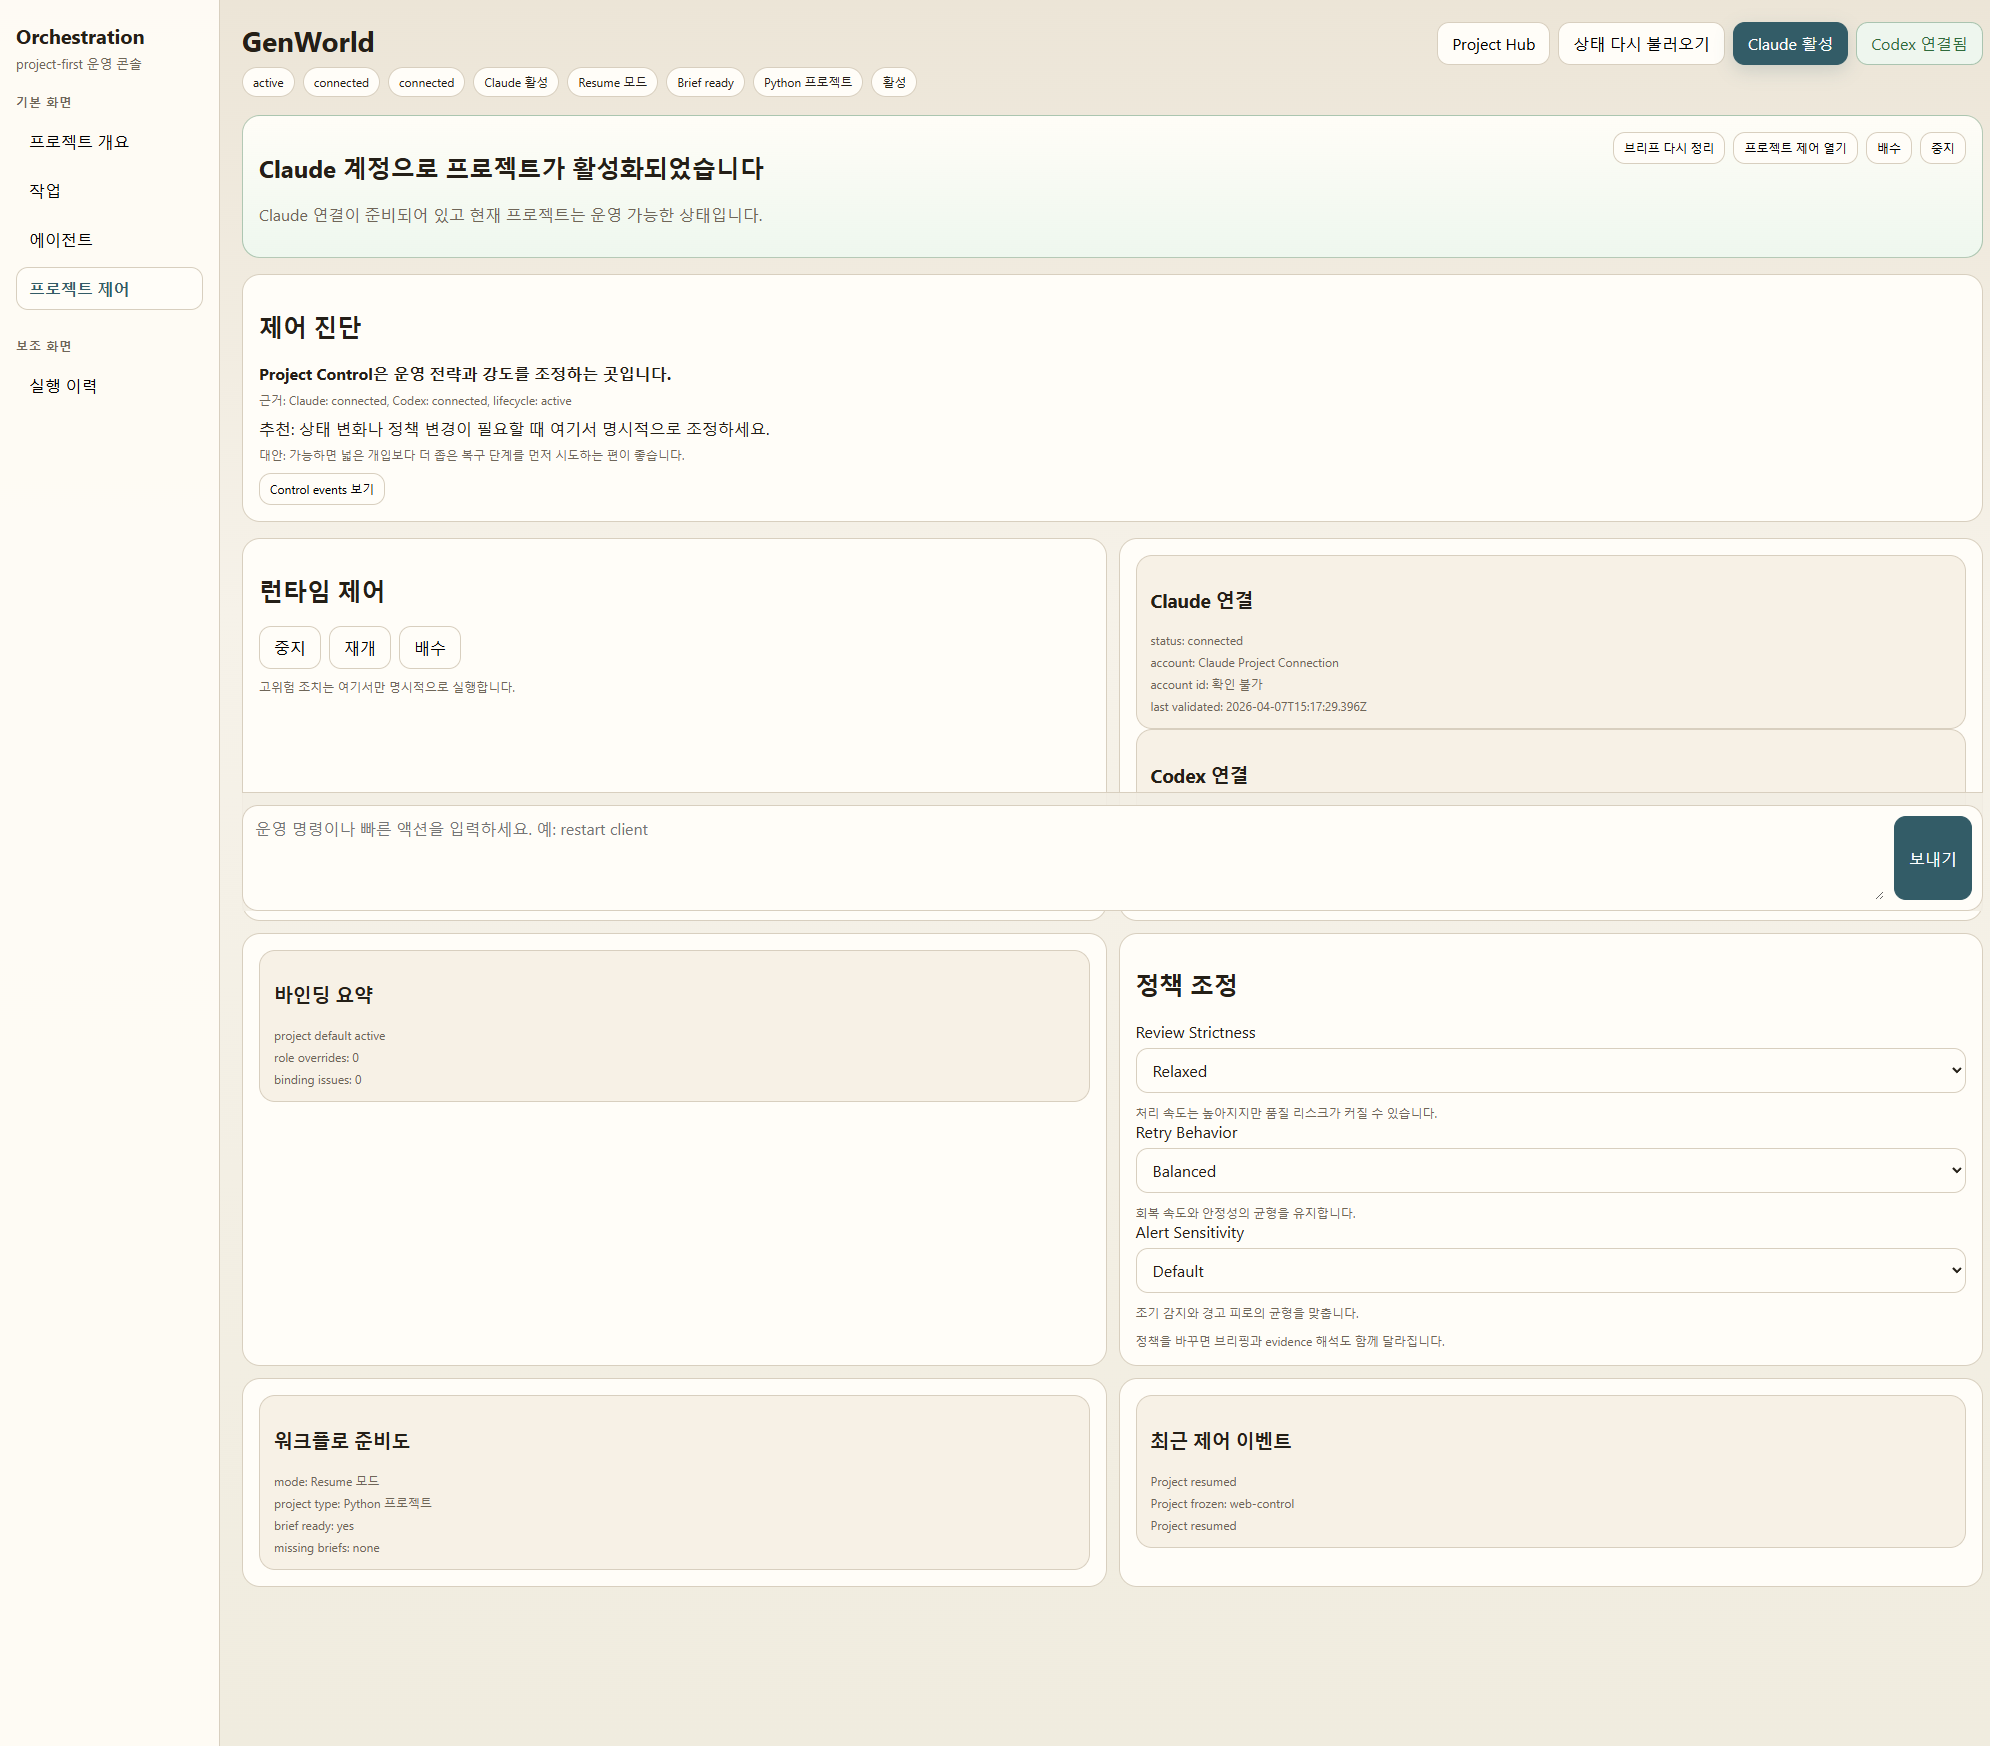
Task: Click the Codex 연결됨 badge
Action: click(x=1918, y=44)
